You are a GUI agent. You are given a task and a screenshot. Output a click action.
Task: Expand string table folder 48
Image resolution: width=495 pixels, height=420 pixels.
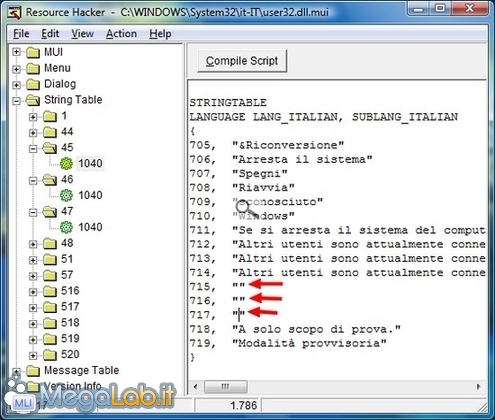(x=33, y=244)
